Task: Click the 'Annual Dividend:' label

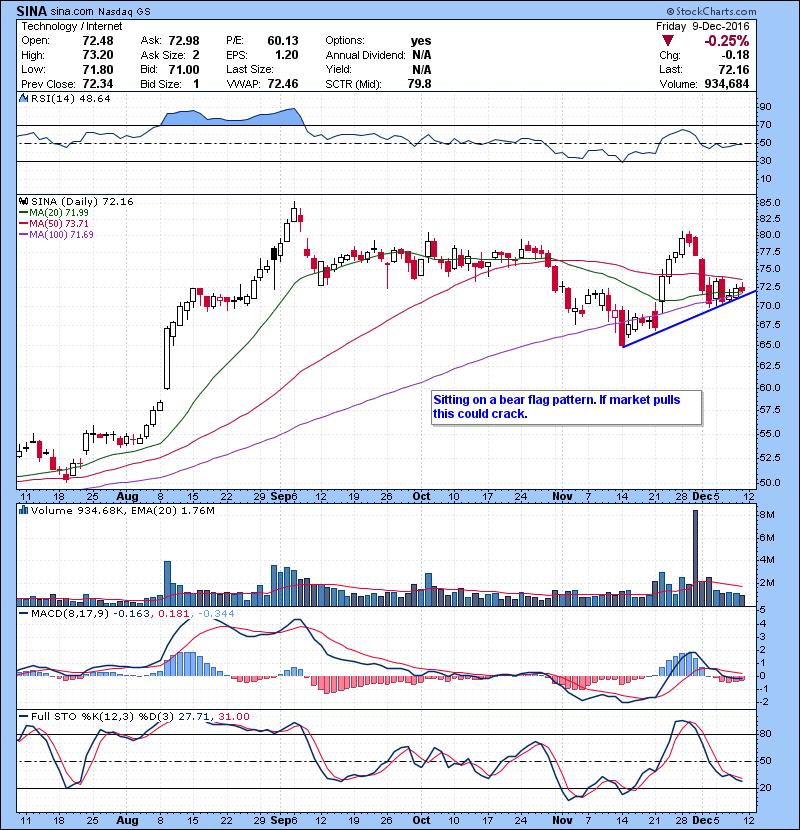Action: click(x=365, y=55)
